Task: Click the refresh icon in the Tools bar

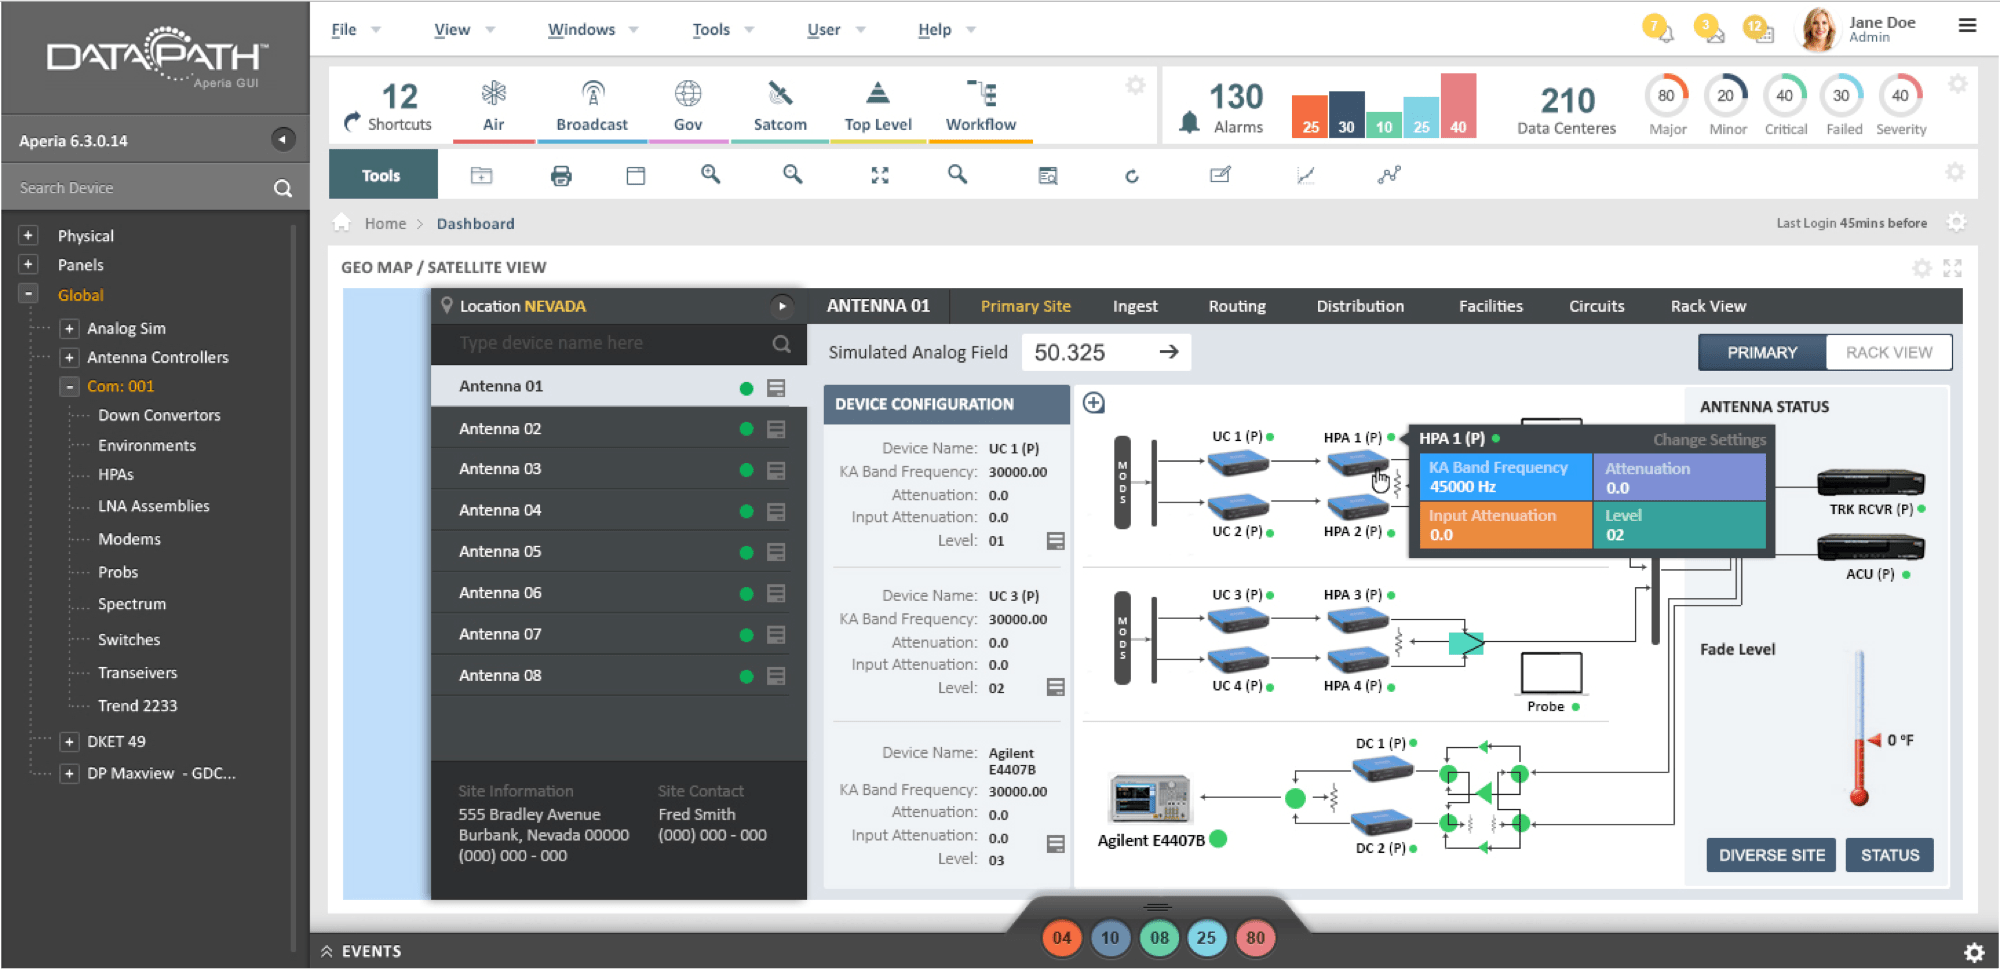Action: coord(1131,174)
